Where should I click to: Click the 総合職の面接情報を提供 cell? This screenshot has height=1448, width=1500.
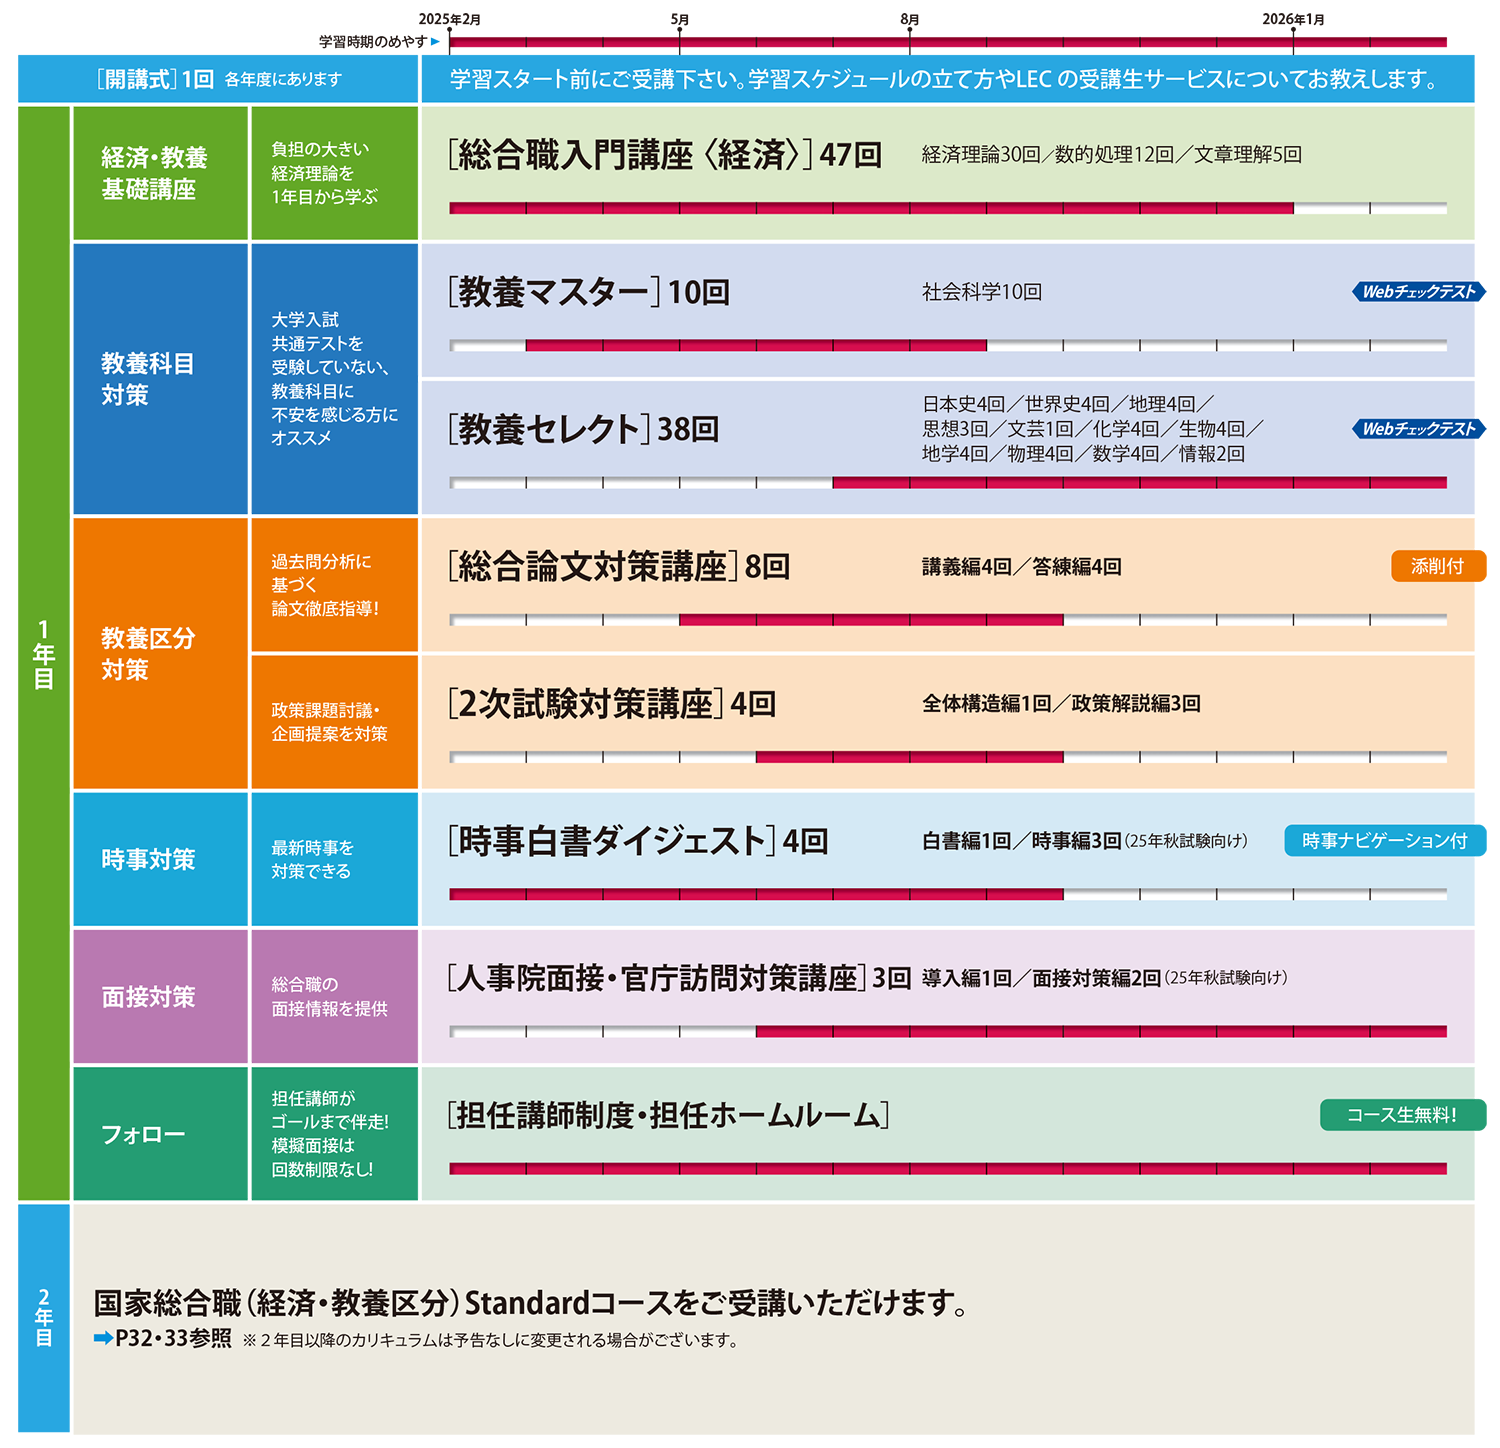coord(334,996)
